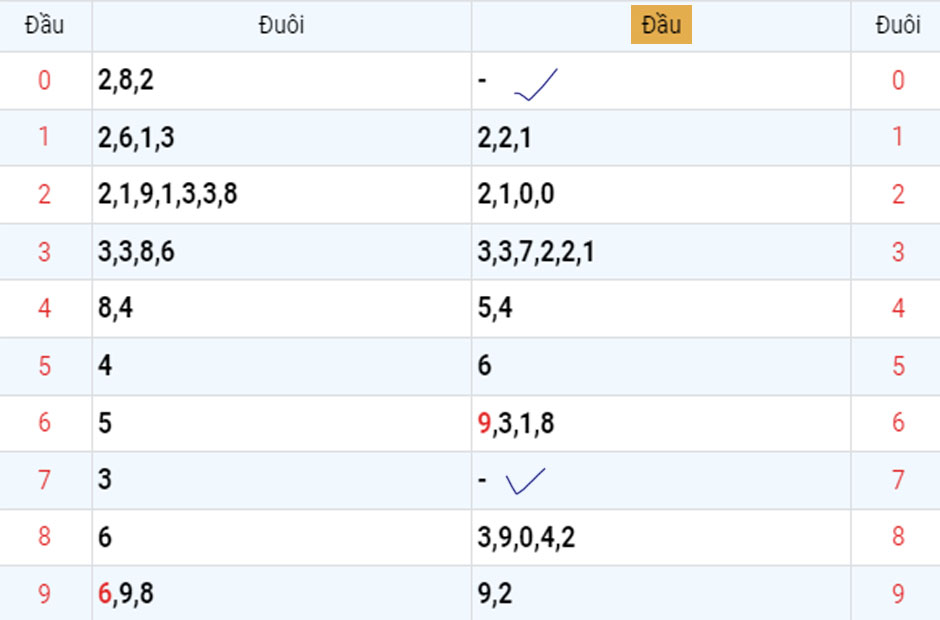Select the 2,8,2 cell
The image size is (940, 620).
(x=126, y=81)
